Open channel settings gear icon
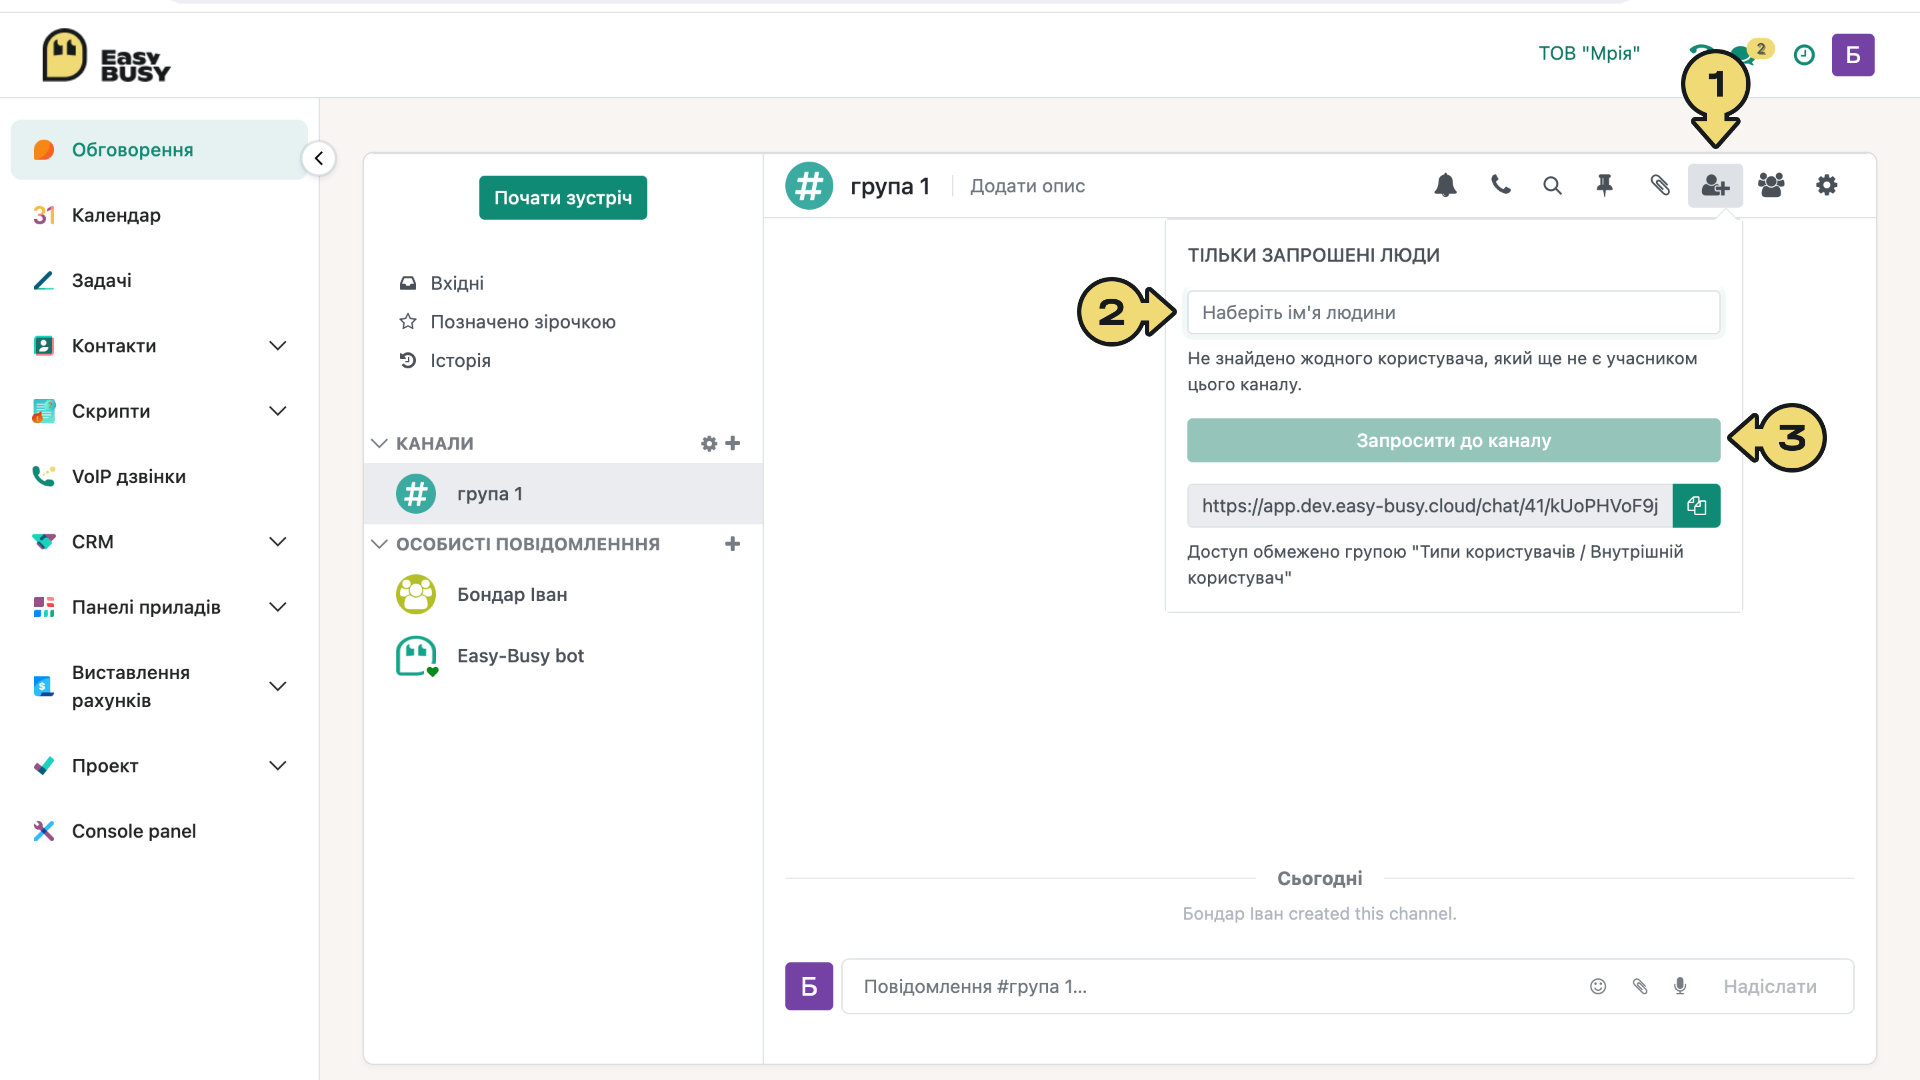Viewport: 1920px width, 1080px height. point(1827,185)
